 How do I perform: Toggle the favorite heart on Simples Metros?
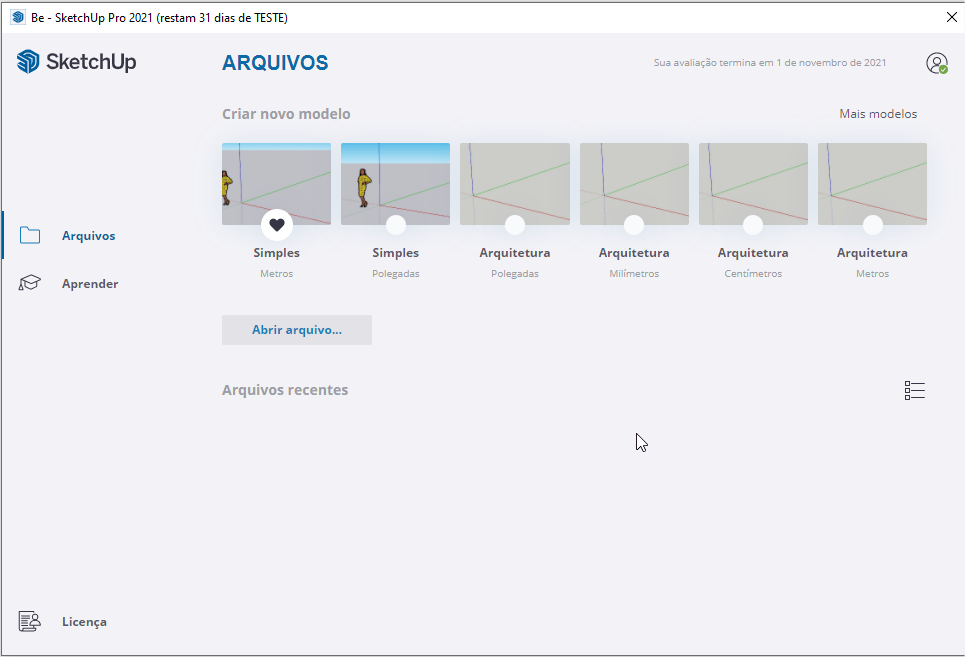click(276, 225)
